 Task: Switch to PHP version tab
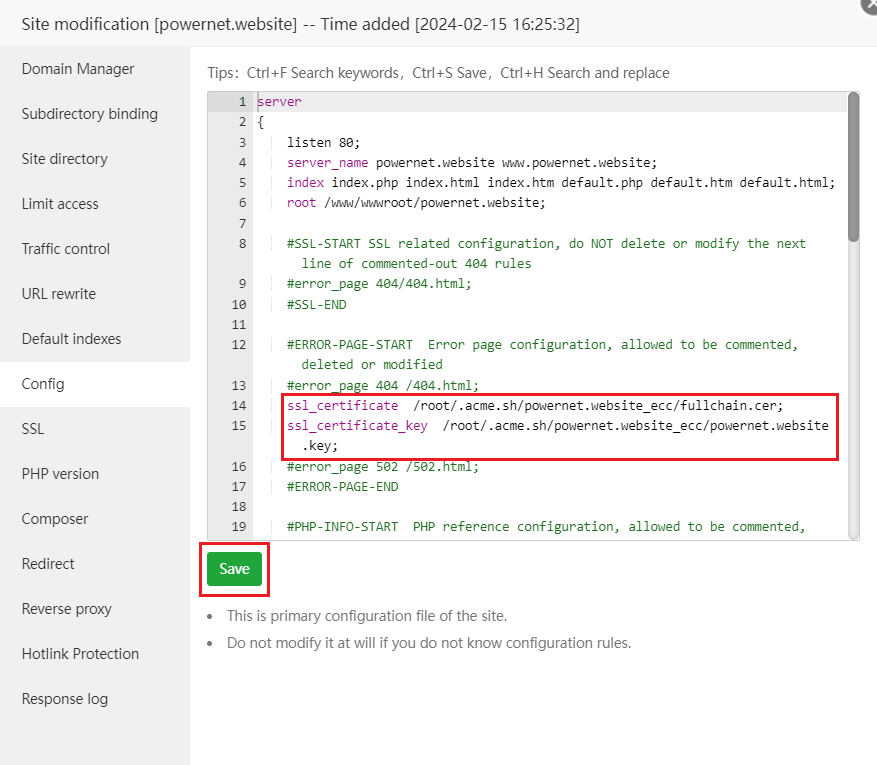tap(60, 474)
